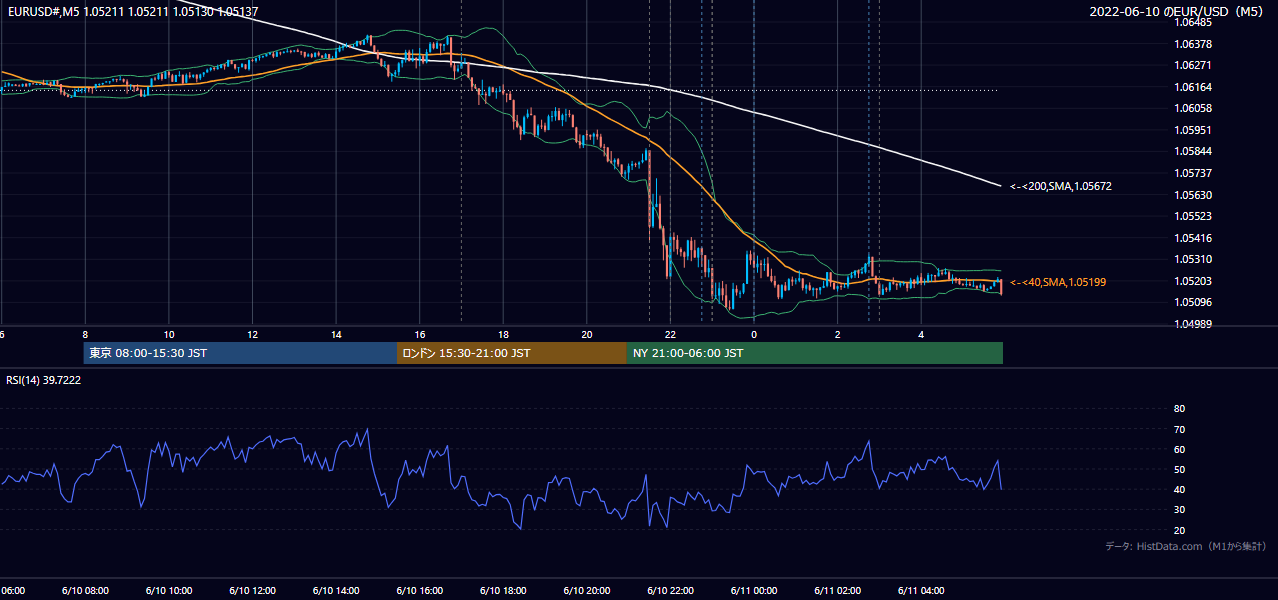This screenshot has width=1278, height=600.
Task: Click RSI scale value 80
Action: pos(1179,409)
